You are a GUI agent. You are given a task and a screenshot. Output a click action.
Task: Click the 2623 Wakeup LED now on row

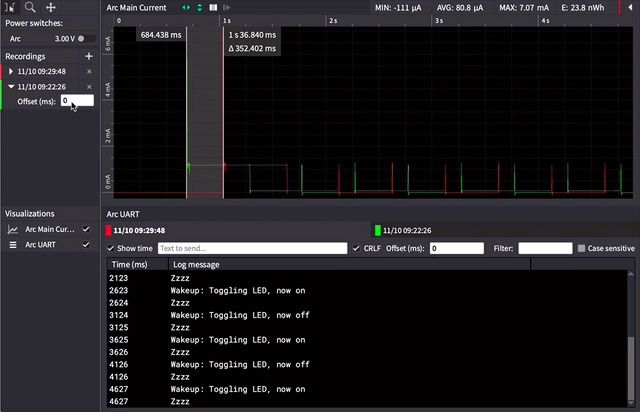click(367, 291)
